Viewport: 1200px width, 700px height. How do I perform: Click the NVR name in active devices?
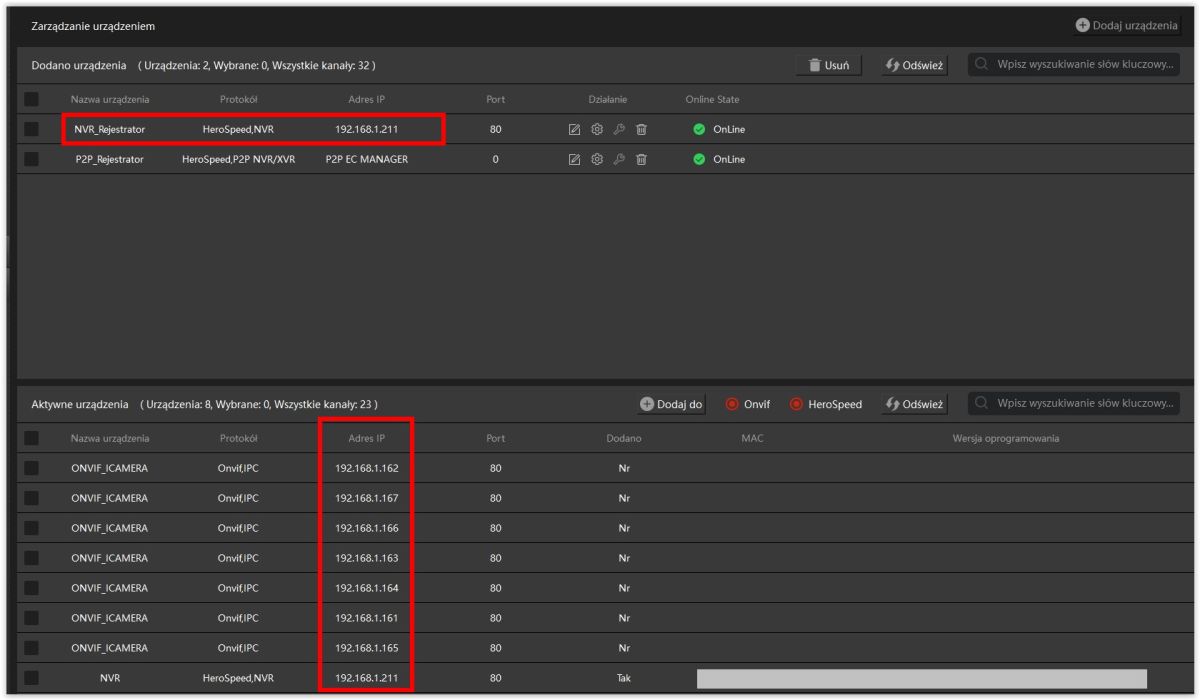[x=110, y=679]
